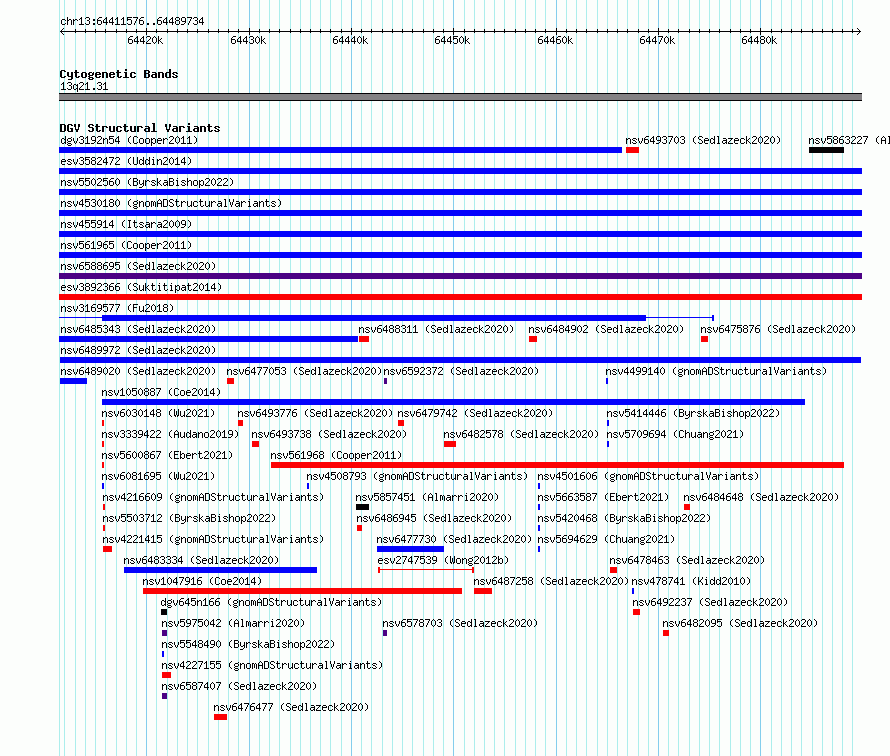Select nsv6485343 (Sedlazeck2020) variant label
This screenshot has height=756, width=890.
(x=138, y=329)
